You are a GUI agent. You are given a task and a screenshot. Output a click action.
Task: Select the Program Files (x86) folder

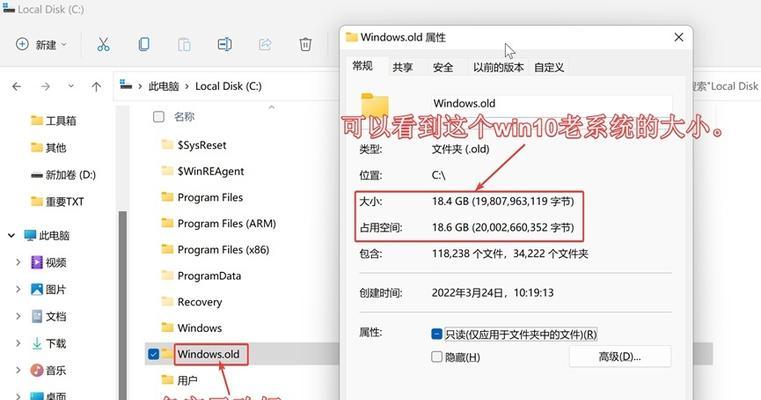click(223, 250)
